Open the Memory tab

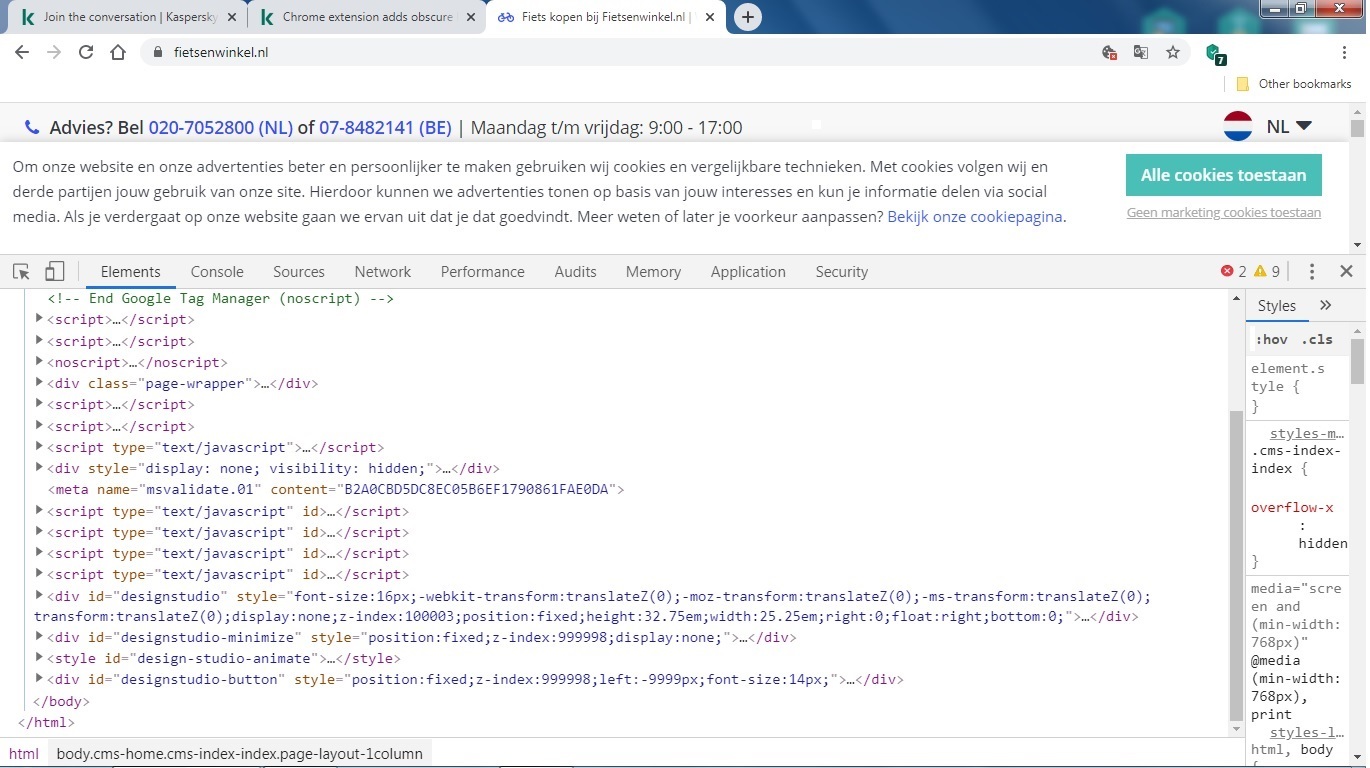tap(653, 271)
